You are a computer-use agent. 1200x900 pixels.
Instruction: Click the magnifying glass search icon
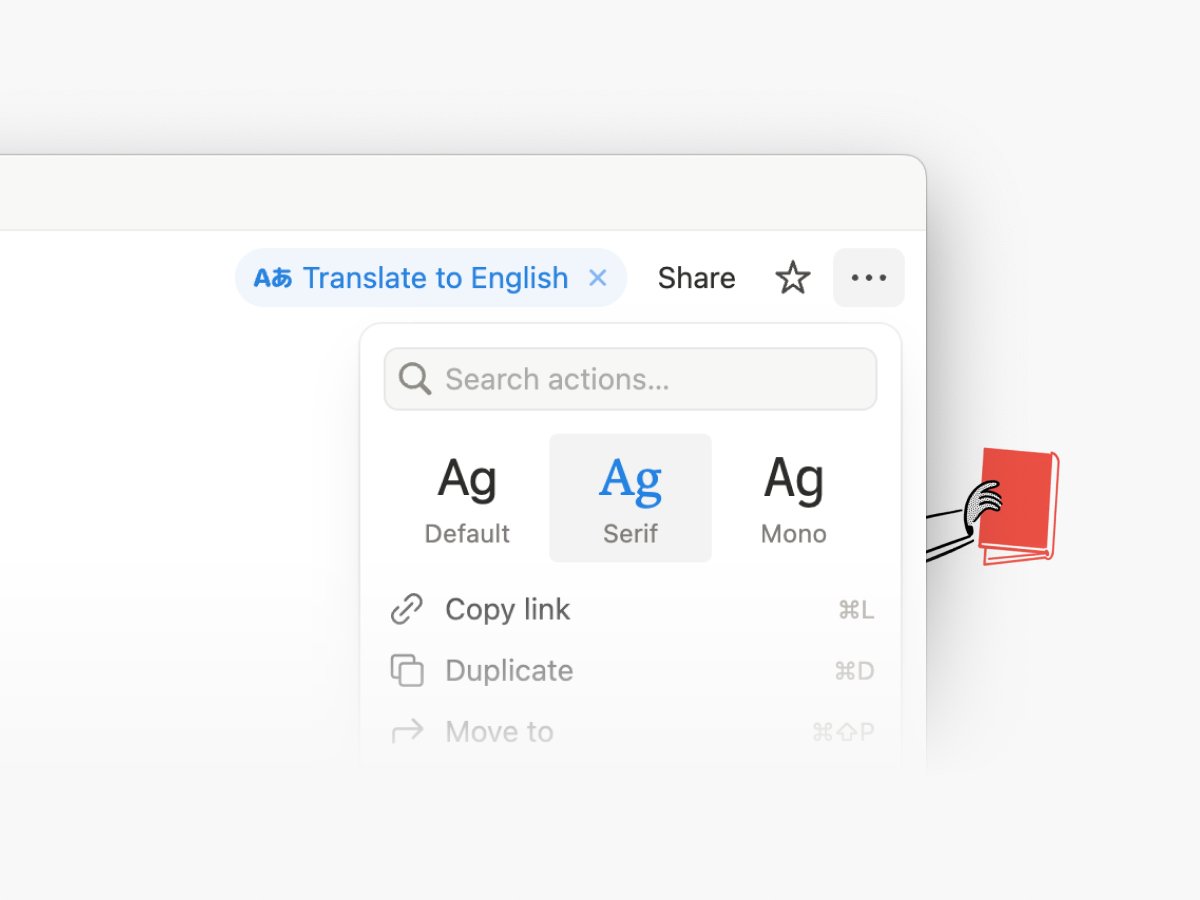click(x=413, y=378)
